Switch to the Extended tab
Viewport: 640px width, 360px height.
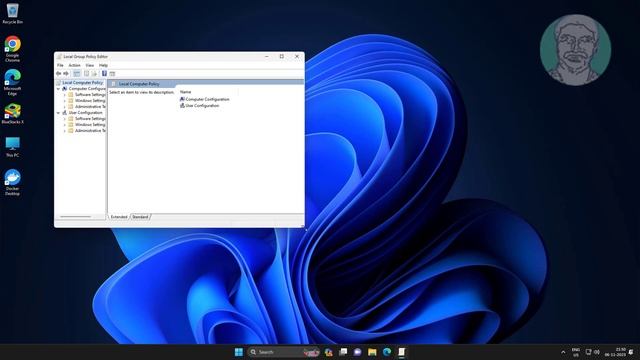(x=119, y=217)
